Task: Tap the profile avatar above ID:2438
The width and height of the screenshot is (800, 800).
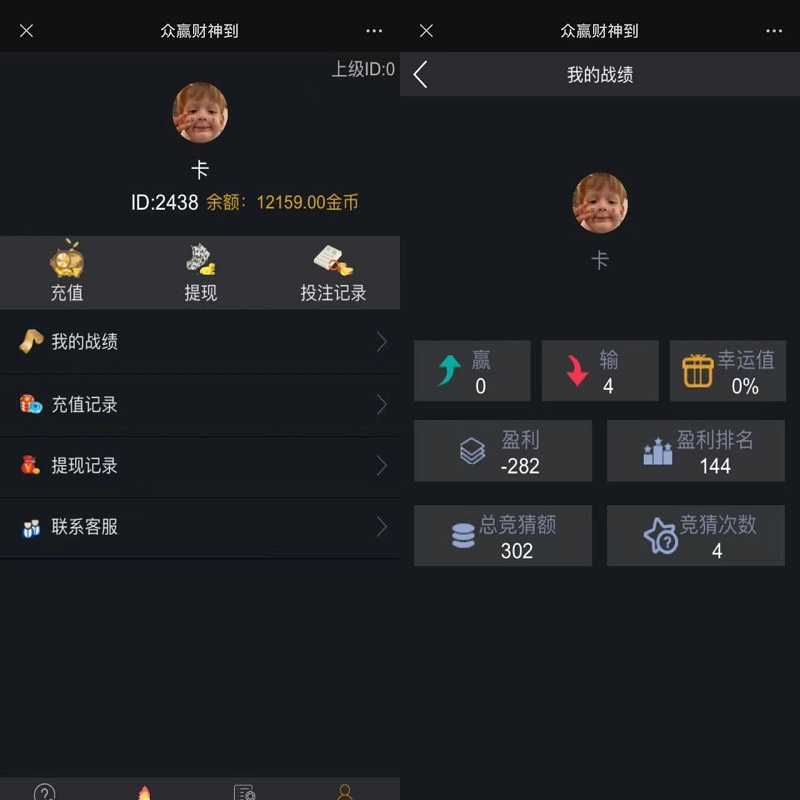Action: (200, 113)
